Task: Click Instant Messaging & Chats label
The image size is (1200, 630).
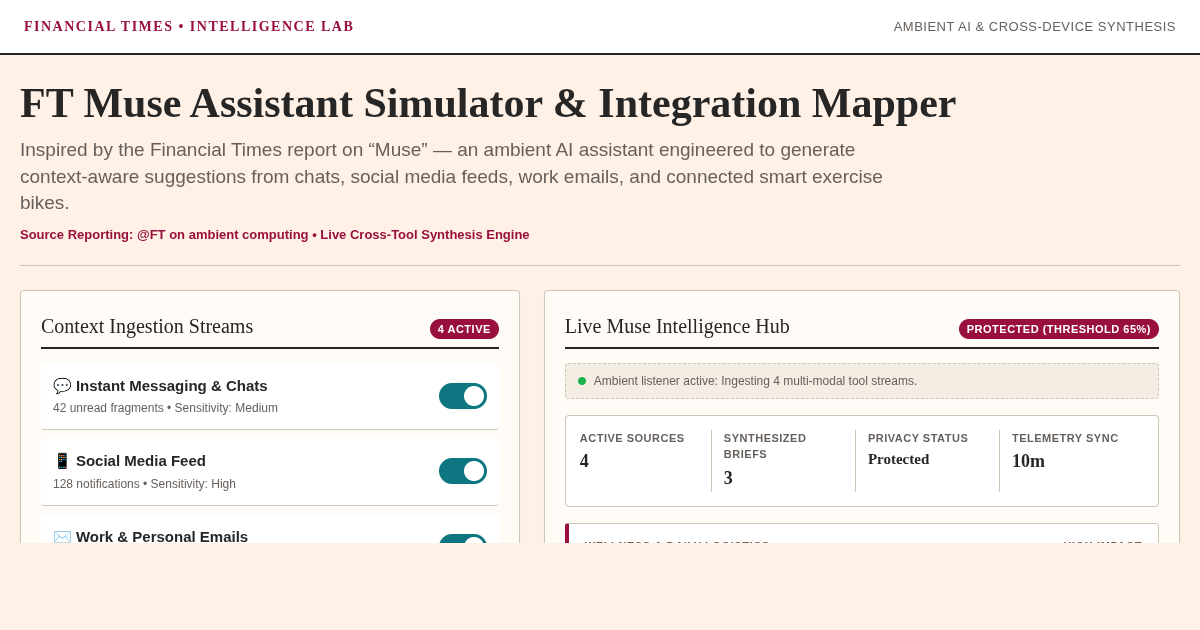Action: (x=172, y=386)
